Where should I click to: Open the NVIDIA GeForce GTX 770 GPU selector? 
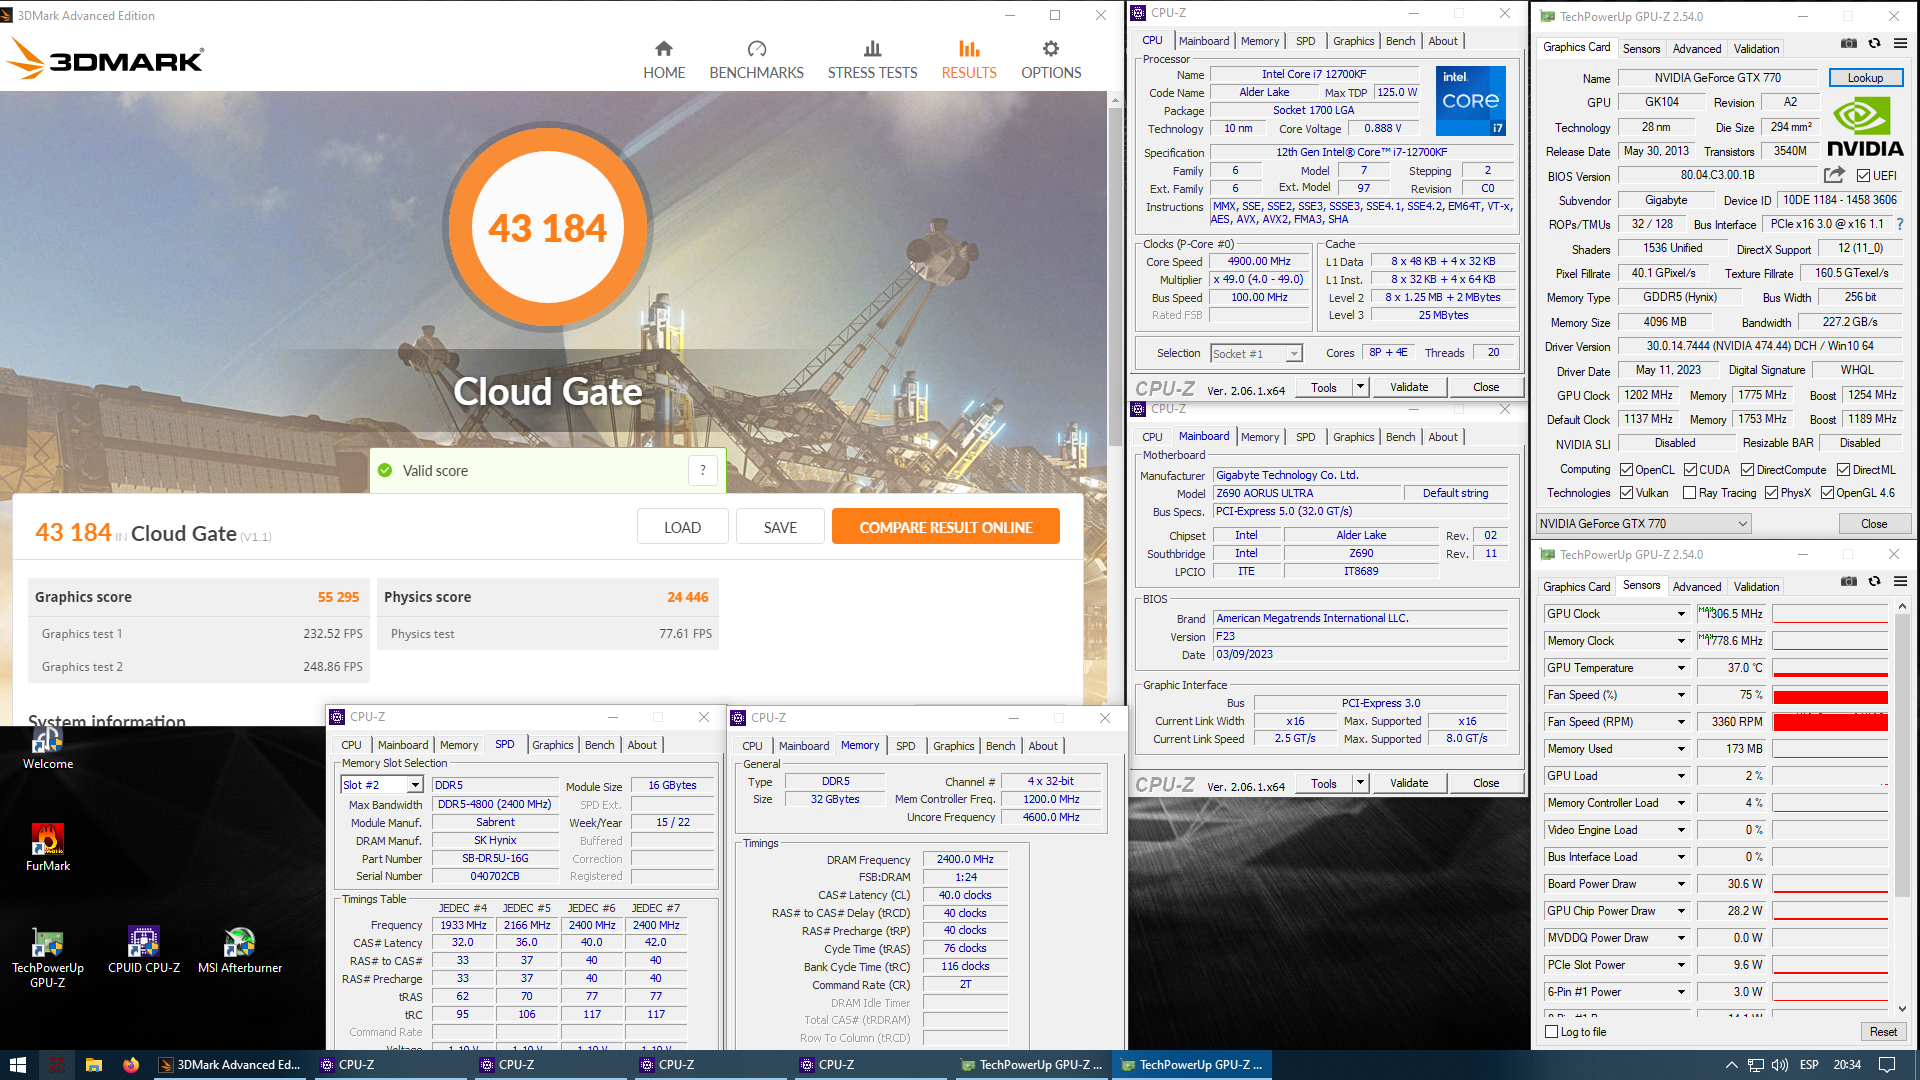(1644, 524)
